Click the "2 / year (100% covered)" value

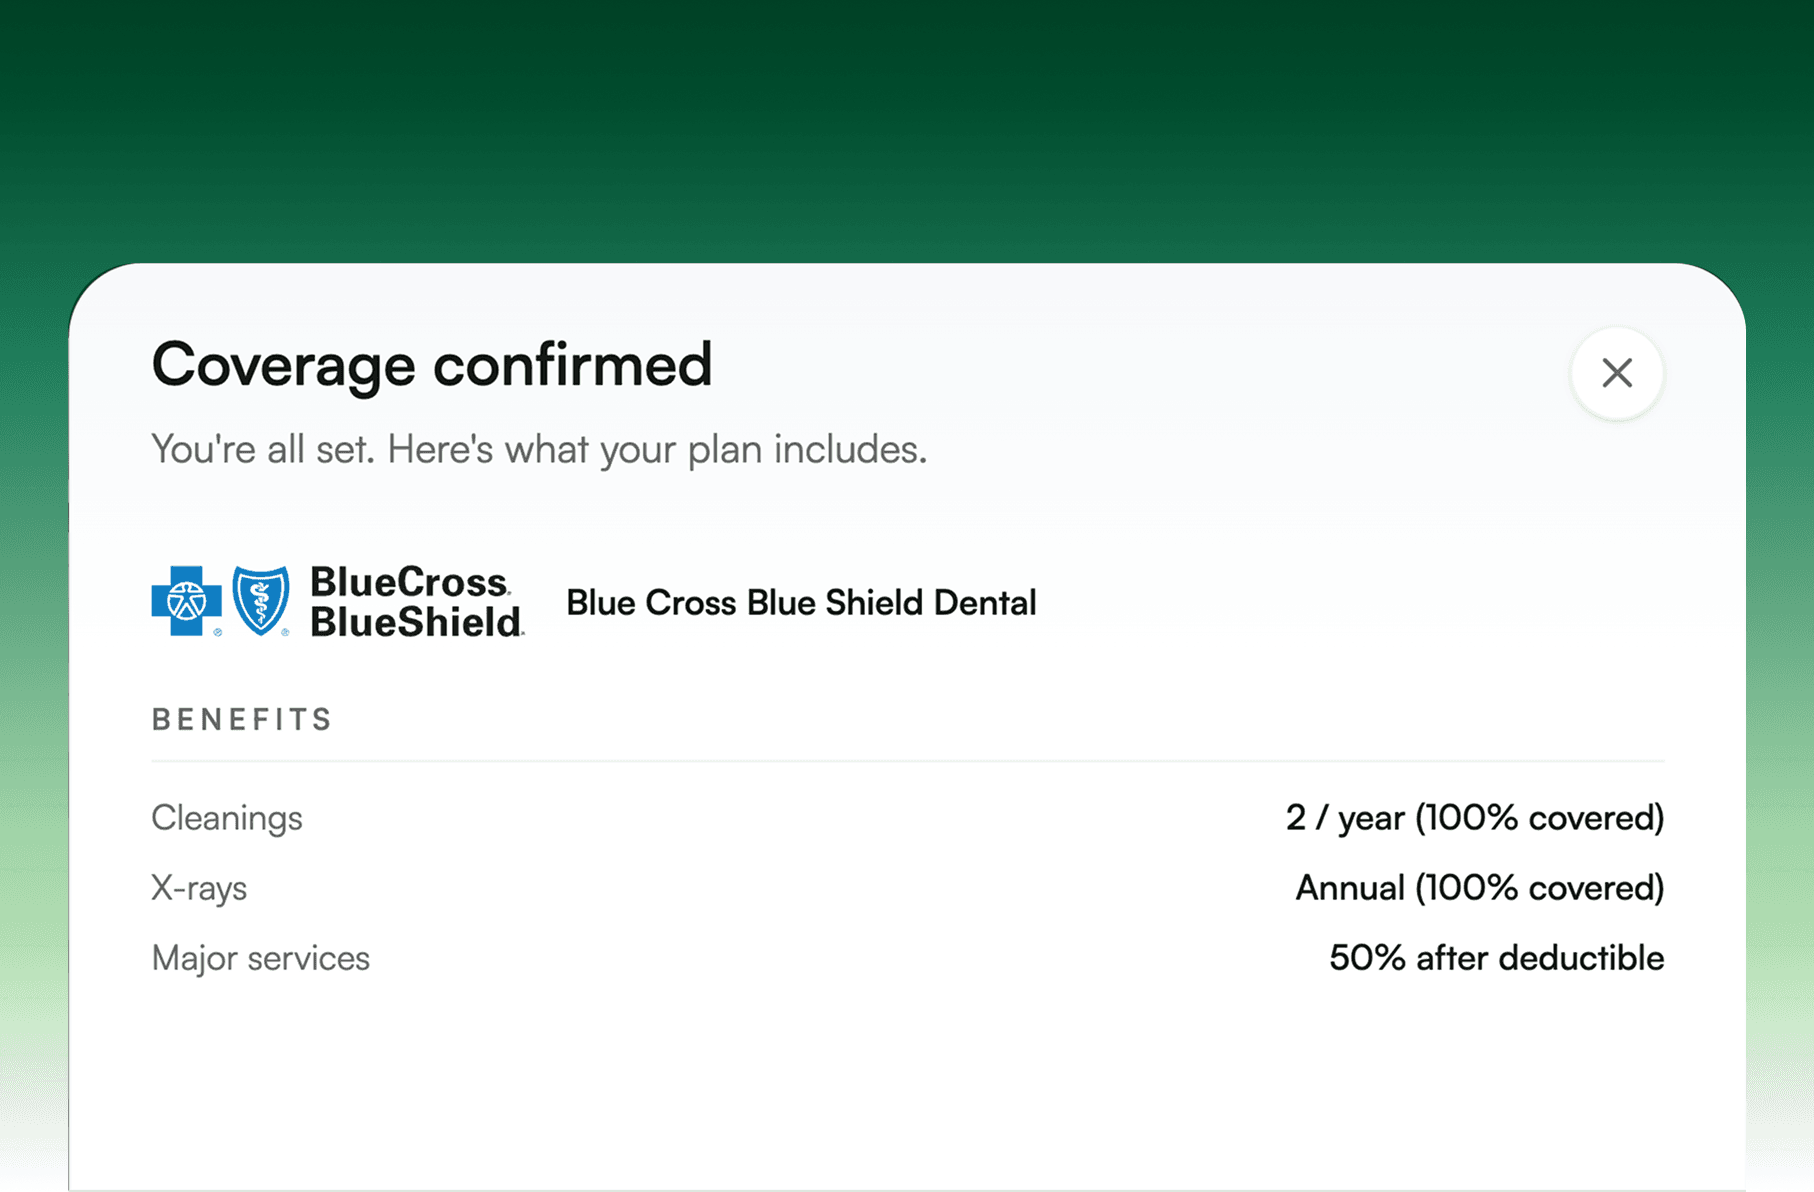(1474, 818)
